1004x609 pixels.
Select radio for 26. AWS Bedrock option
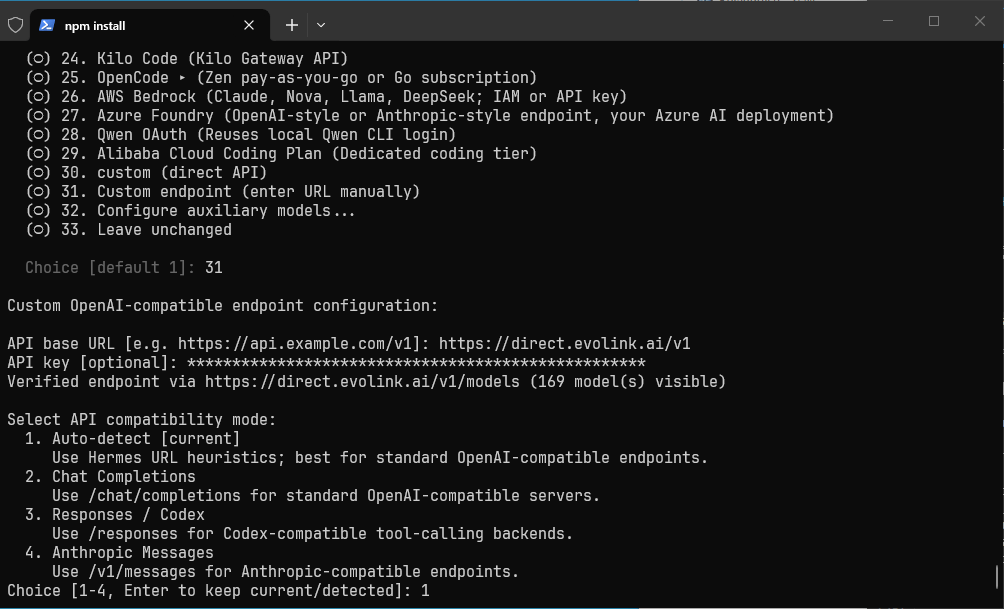click(38, 97)
